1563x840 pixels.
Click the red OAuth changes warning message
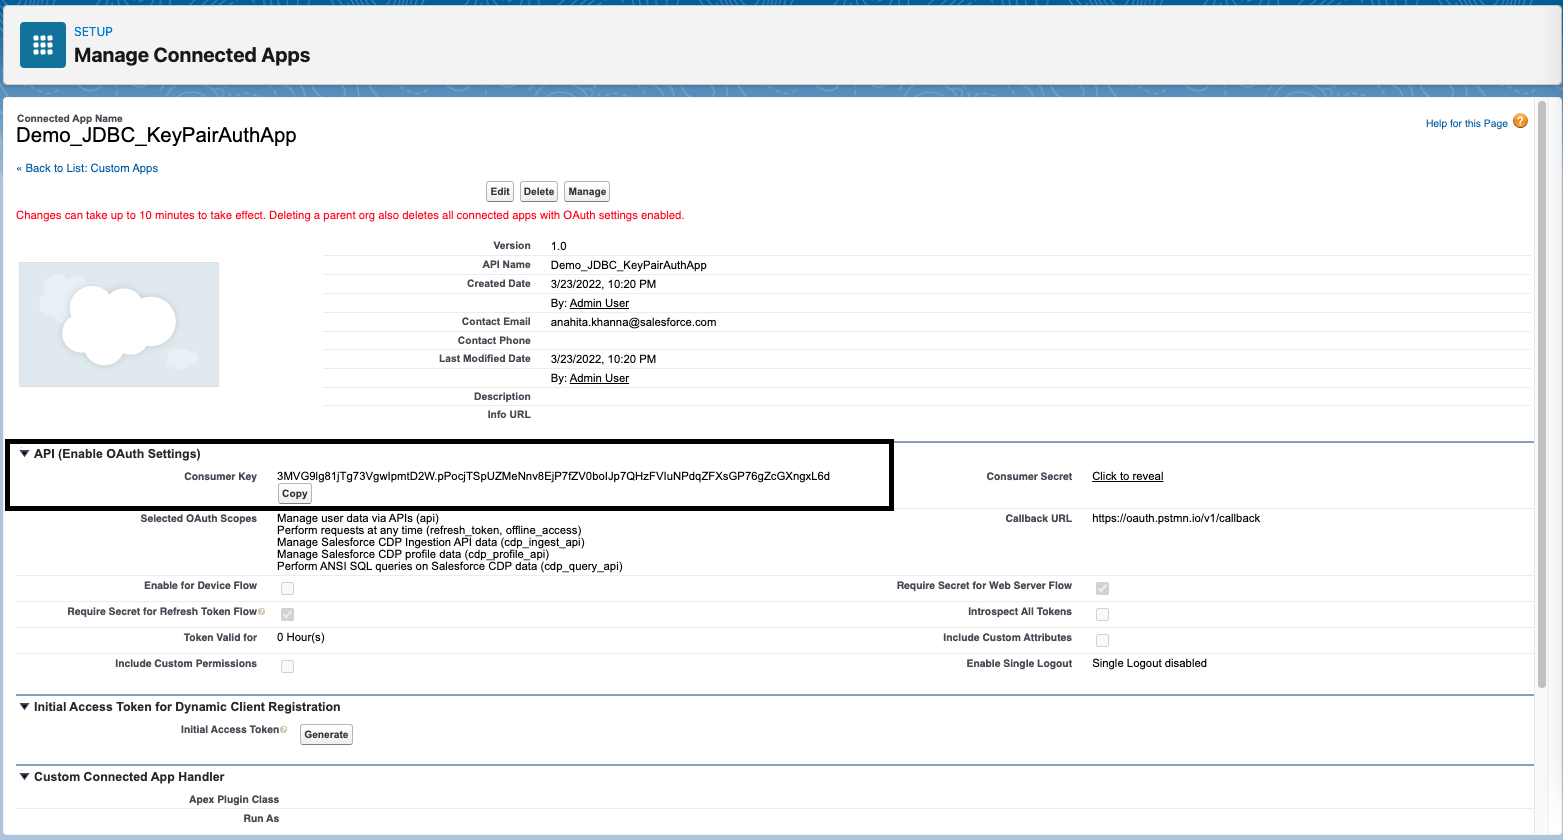350,215
